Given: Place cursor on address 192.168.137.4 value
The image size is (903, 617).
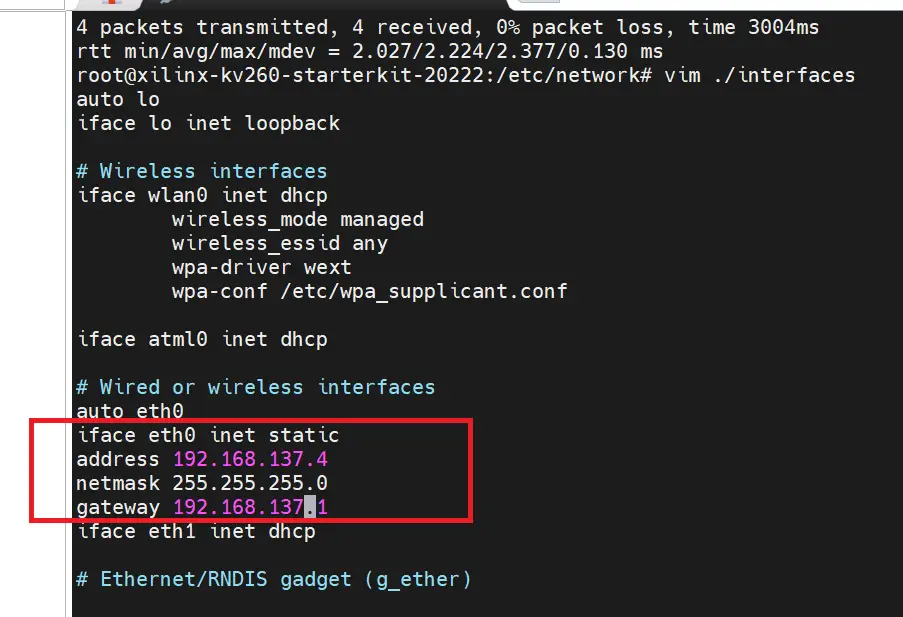Looking at the screenshot, I should point(251,459).
